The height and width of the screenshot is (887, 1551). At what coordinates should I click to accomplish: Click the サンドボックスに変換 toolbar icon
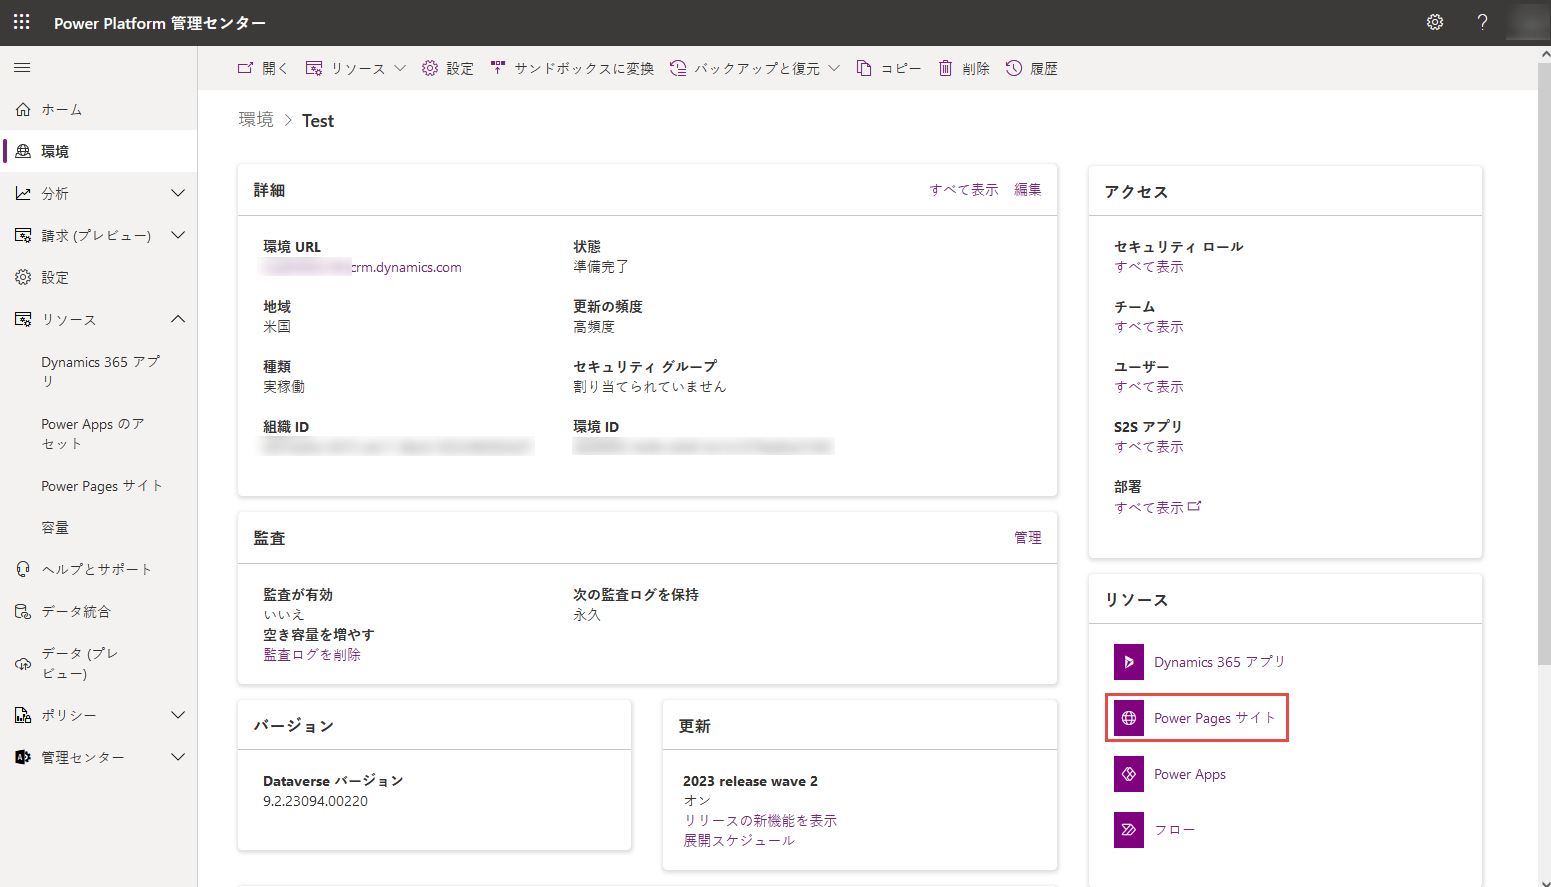(498, 68)
